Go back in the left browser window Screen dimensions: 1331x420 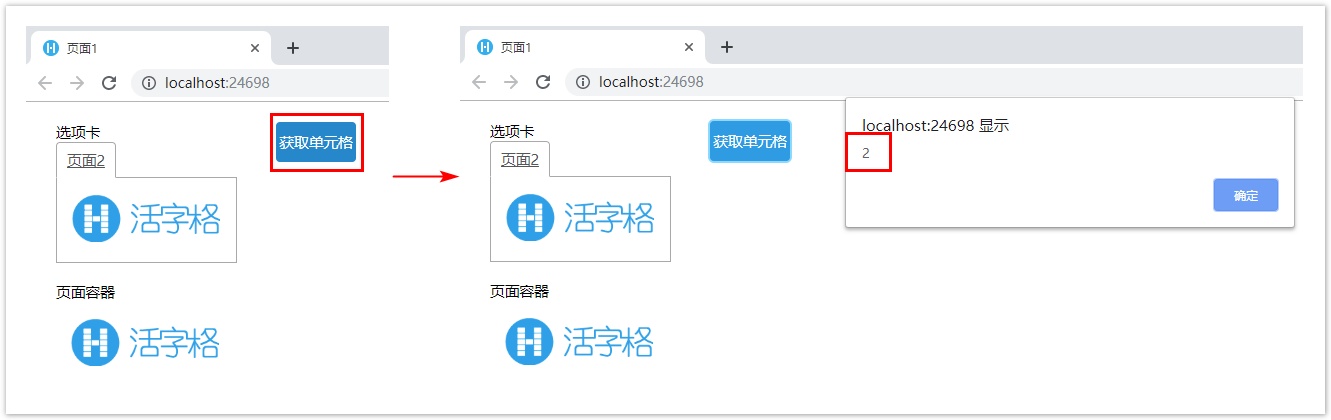click(x=45, y=83)
